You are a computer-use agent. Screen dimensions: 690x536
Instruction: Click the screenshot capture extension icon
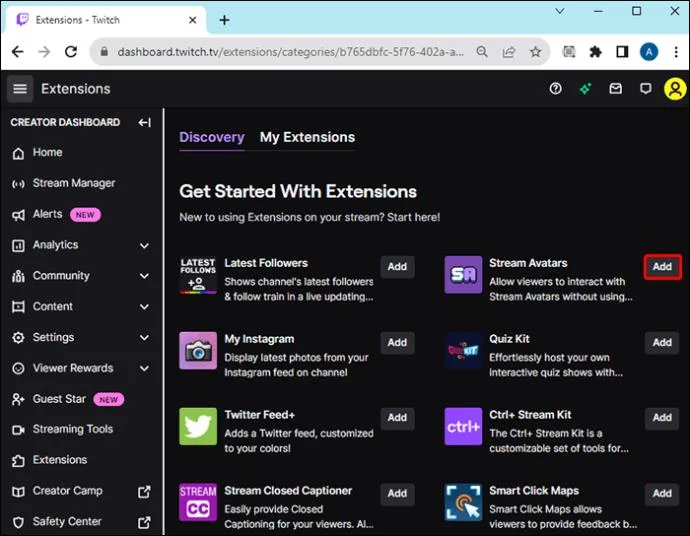(569, 52)
